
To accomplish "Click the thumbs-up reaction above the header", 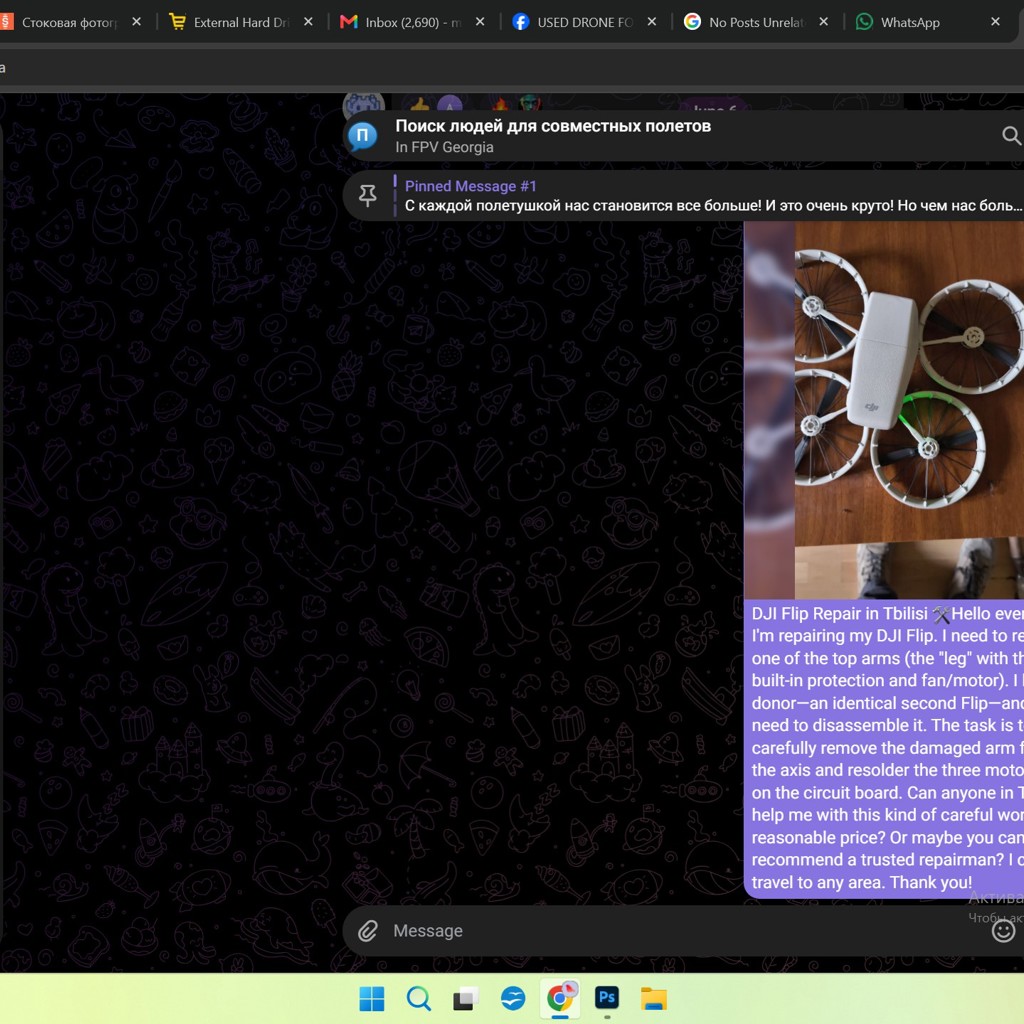I will click(x=419, y=105).
